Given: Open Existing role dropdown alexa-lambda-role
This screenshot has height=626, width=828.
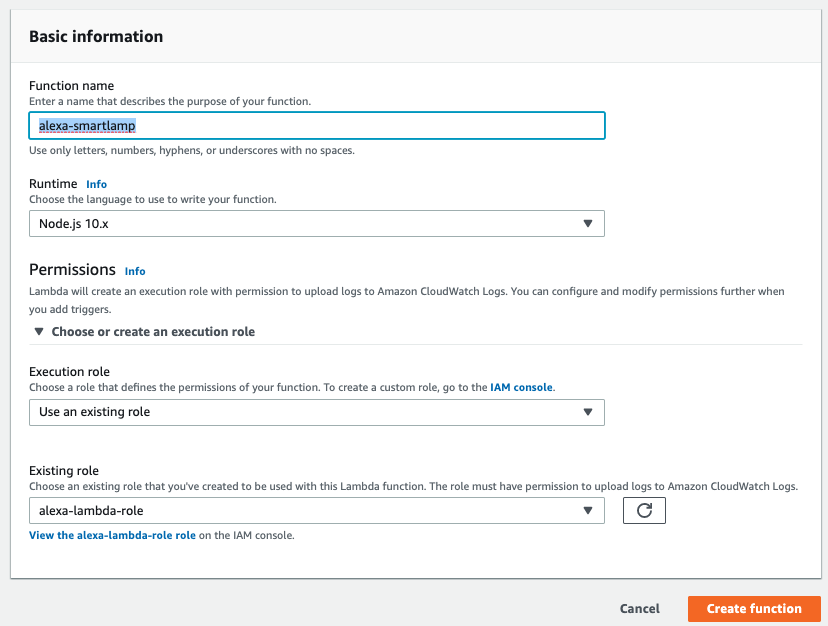Looking at the screenshot, I should pos(317,510).
